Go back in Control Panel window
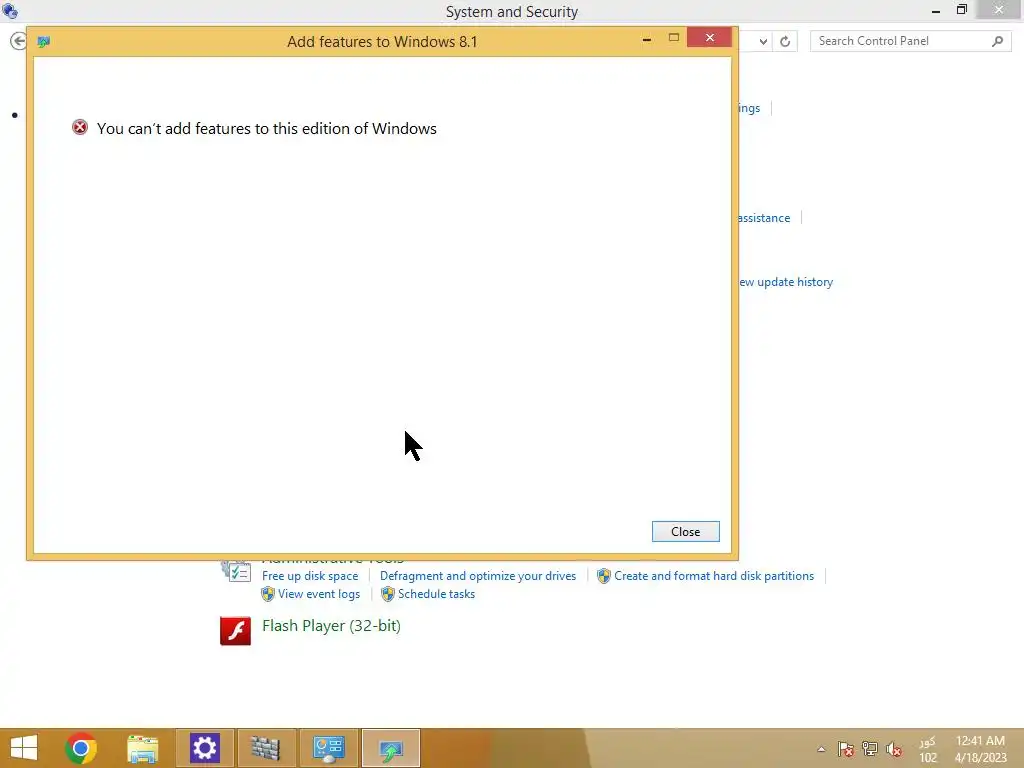The image size is (1024, 768). point(18,41)
